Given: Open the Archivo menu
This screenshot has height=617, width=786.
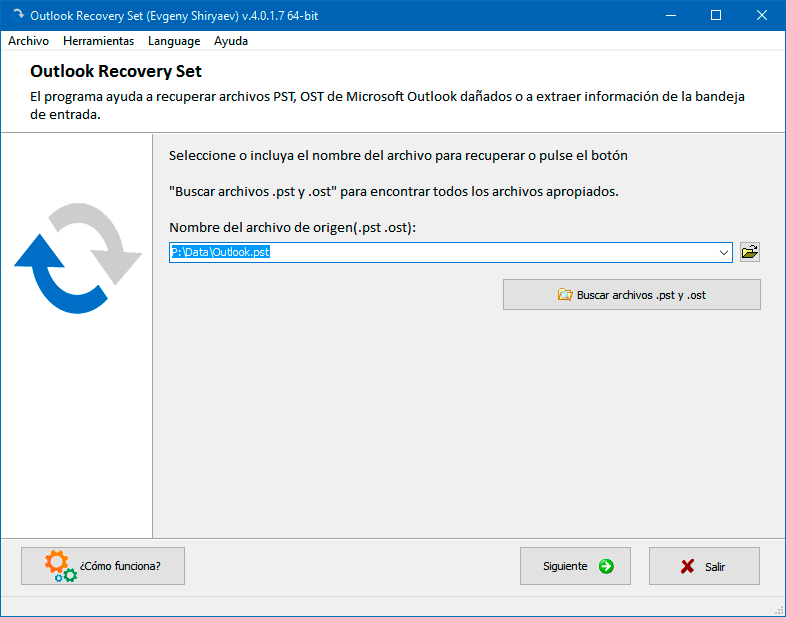Looking at the screenshot, I should coord(28,41).
